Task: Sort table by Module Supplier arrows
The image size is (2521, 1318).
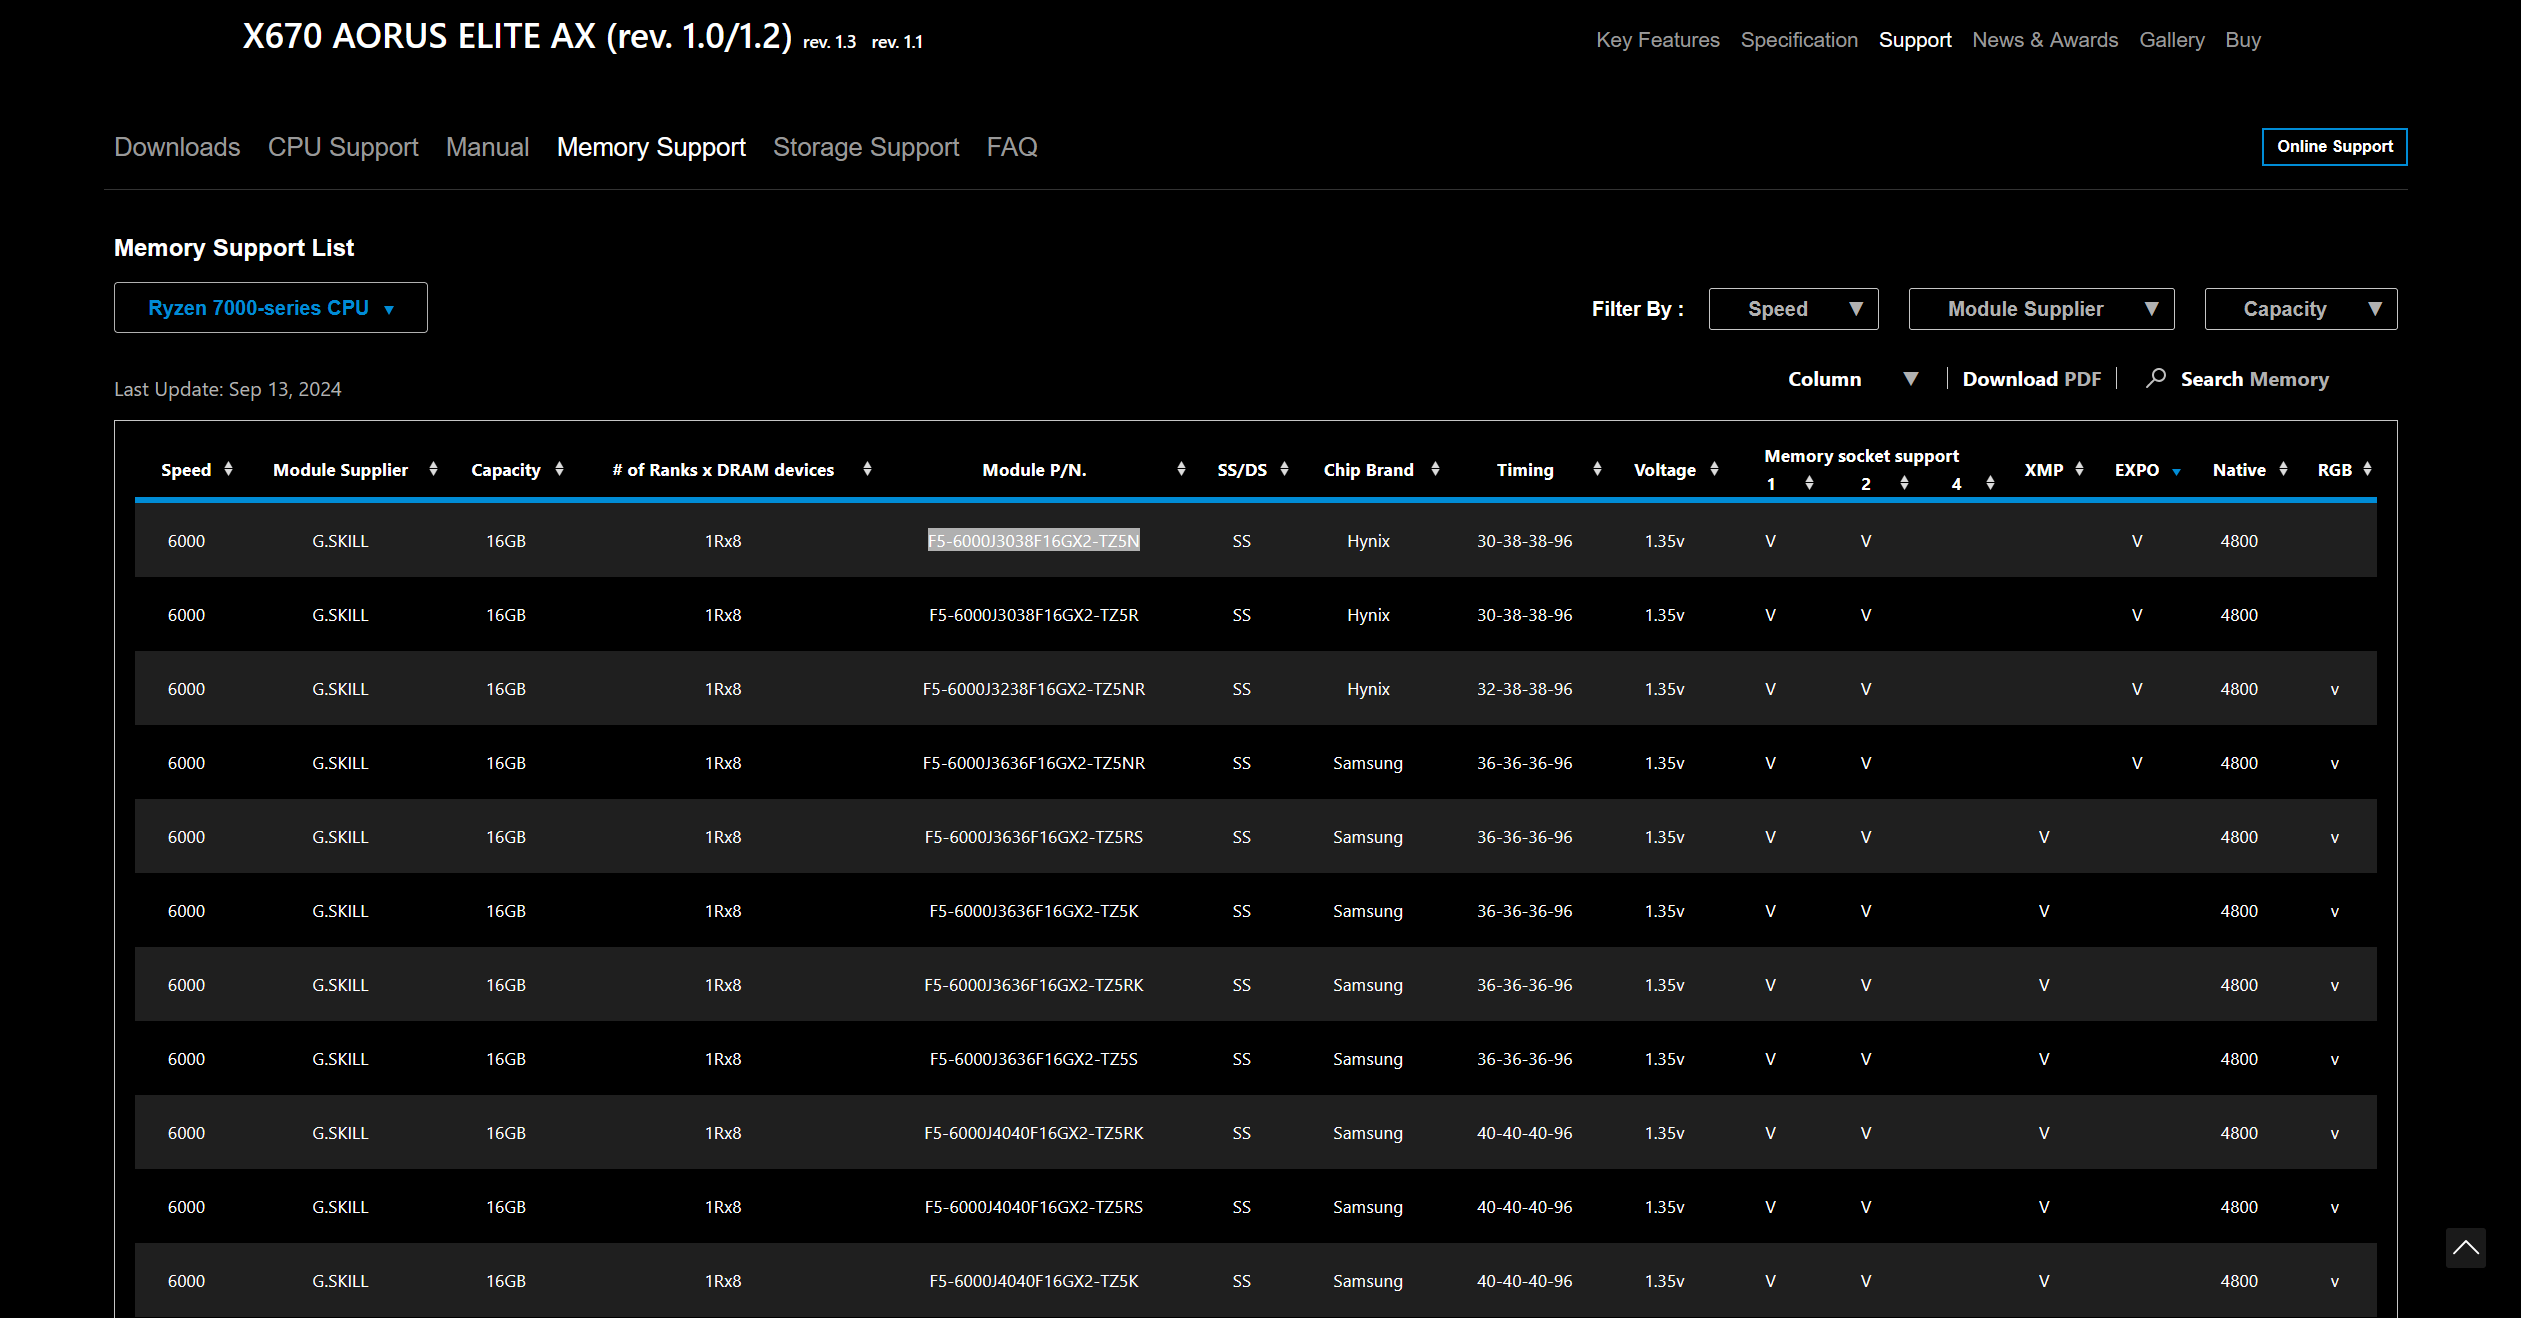Action: click(433, 469)
